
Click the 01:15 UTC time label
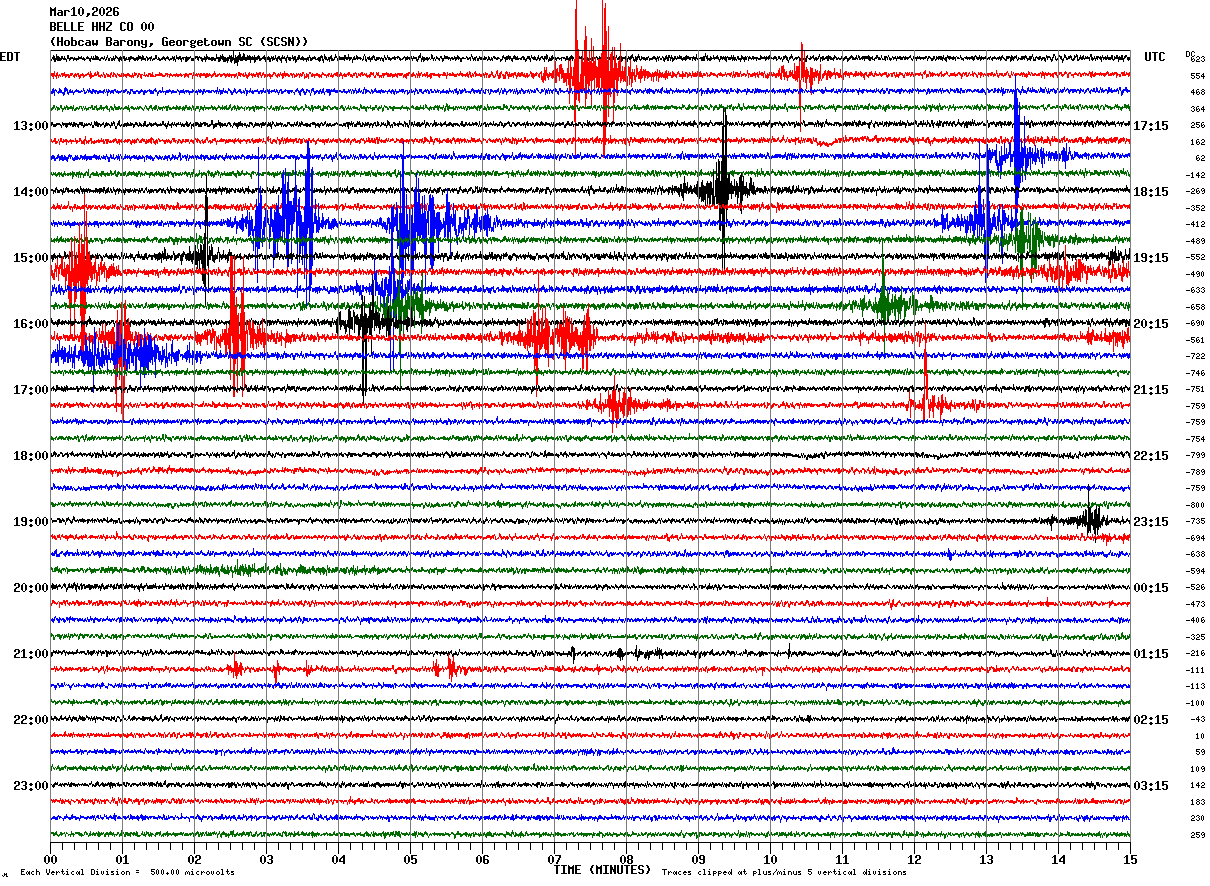coord(1151,654)
